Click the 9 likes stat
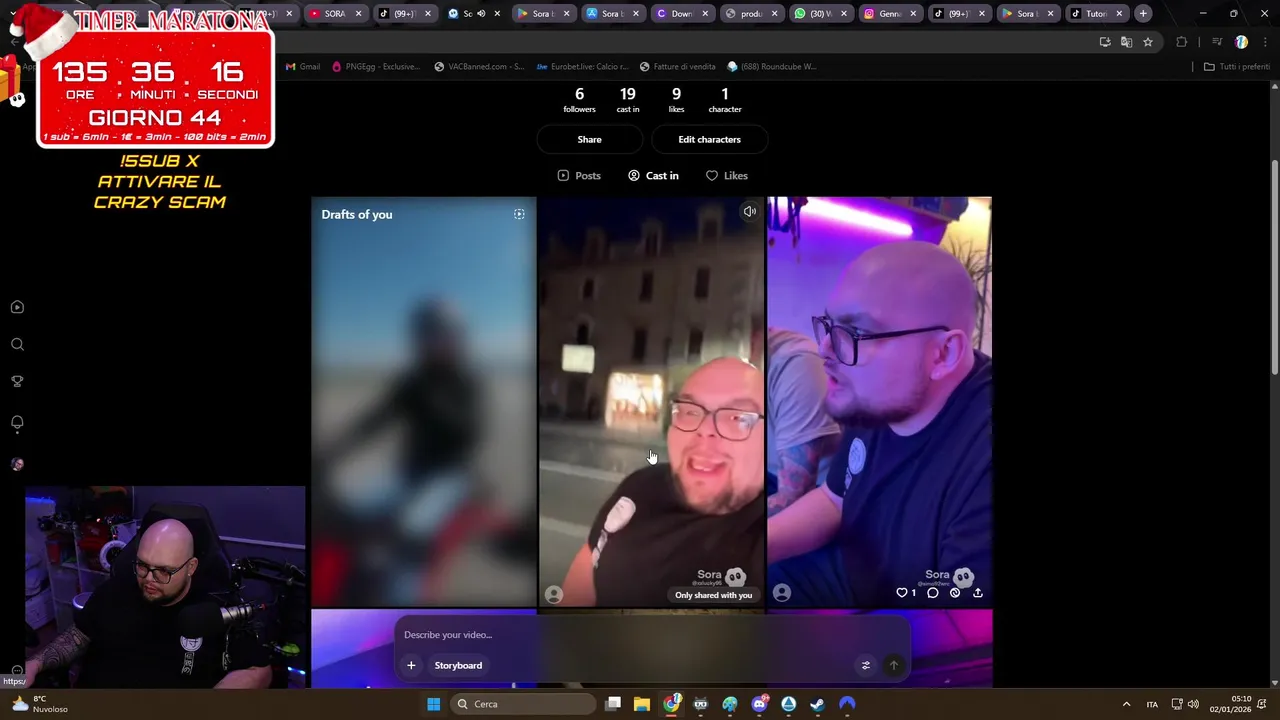 point(676,100)
